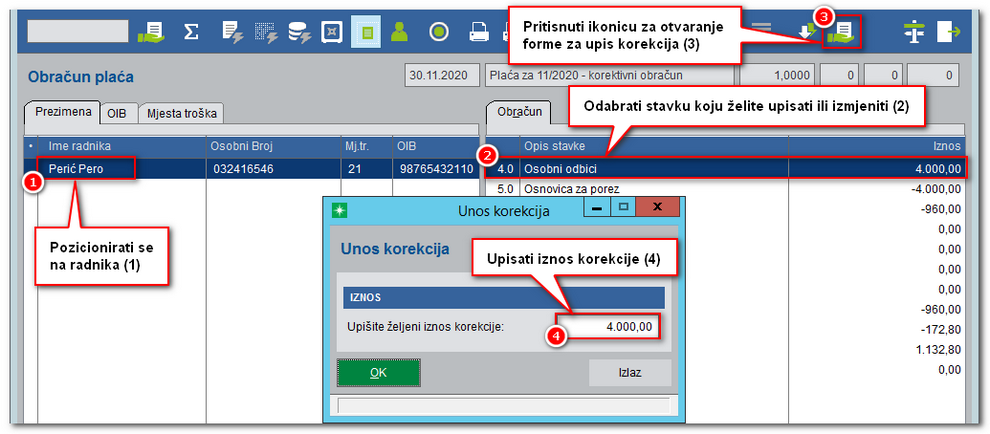Click the document with lightning icon
The image size is (990, 434).
(229, 31)
